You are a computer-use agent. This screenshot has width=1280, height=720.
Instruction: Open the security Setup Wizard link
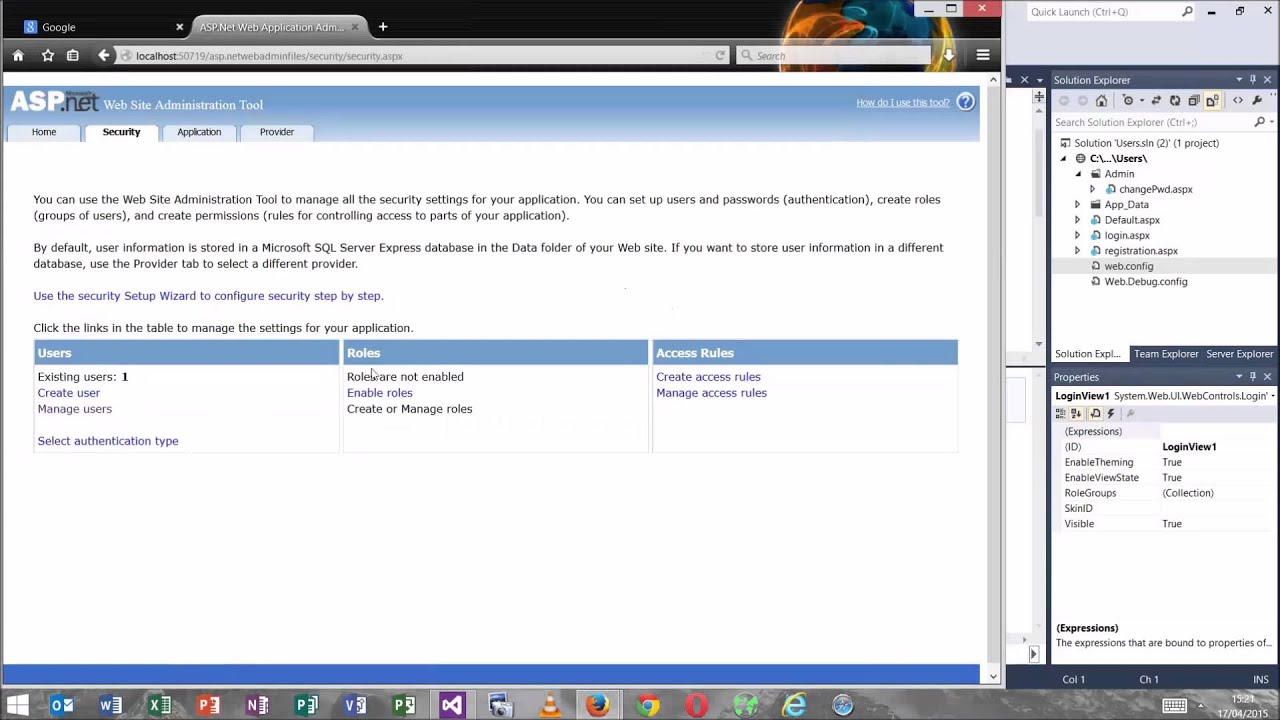pos(208,296)
